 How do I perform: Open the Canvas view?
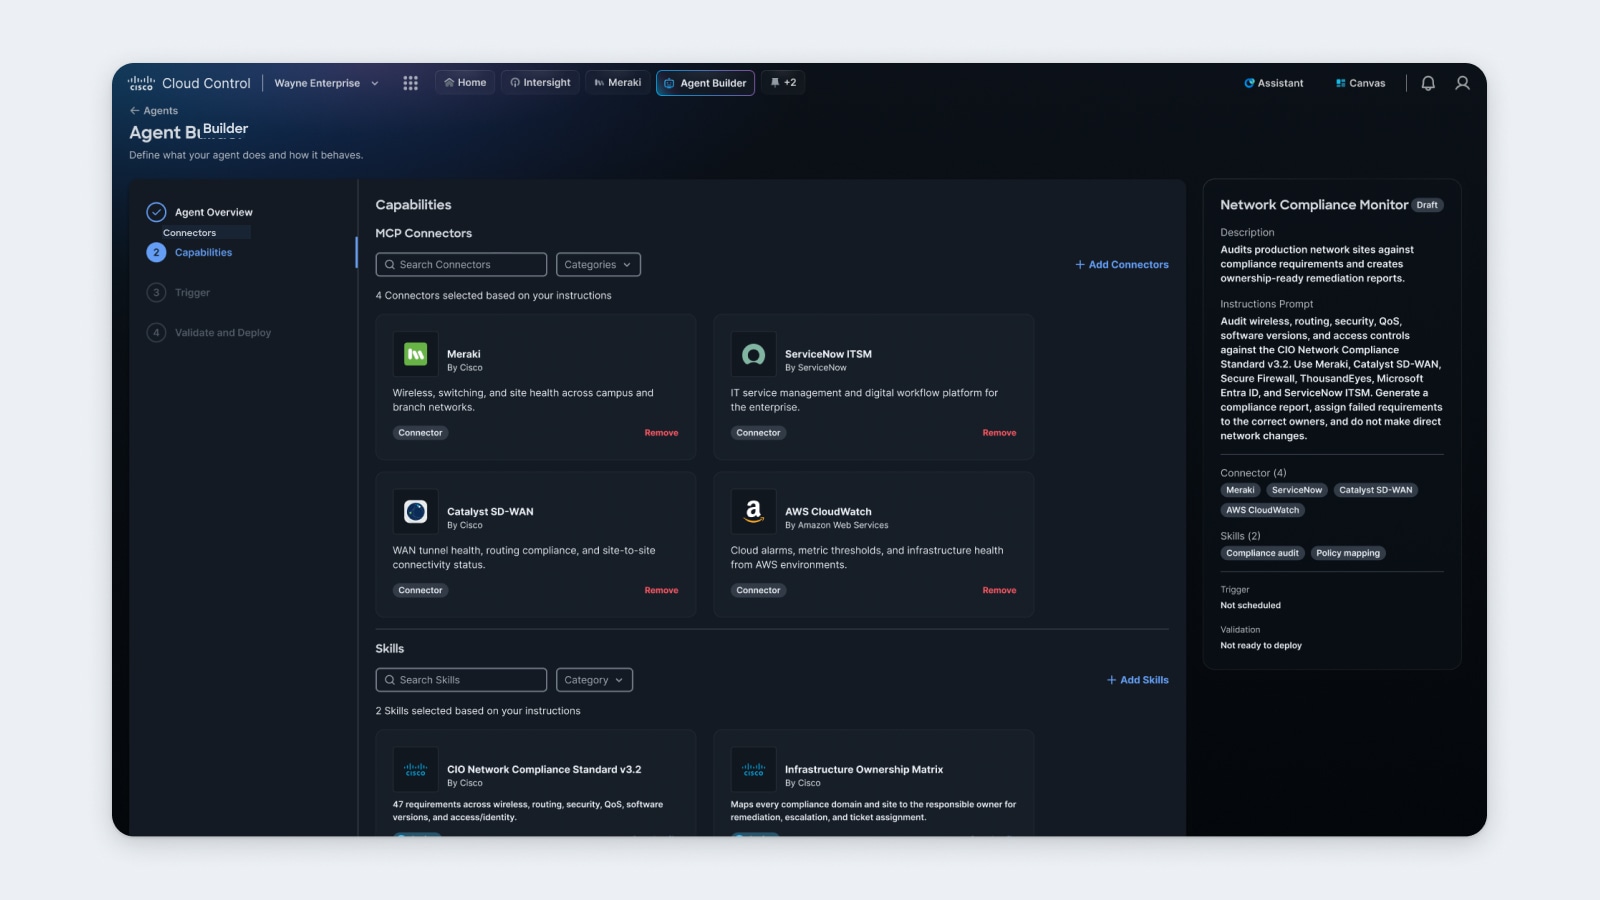[1360, 83]
